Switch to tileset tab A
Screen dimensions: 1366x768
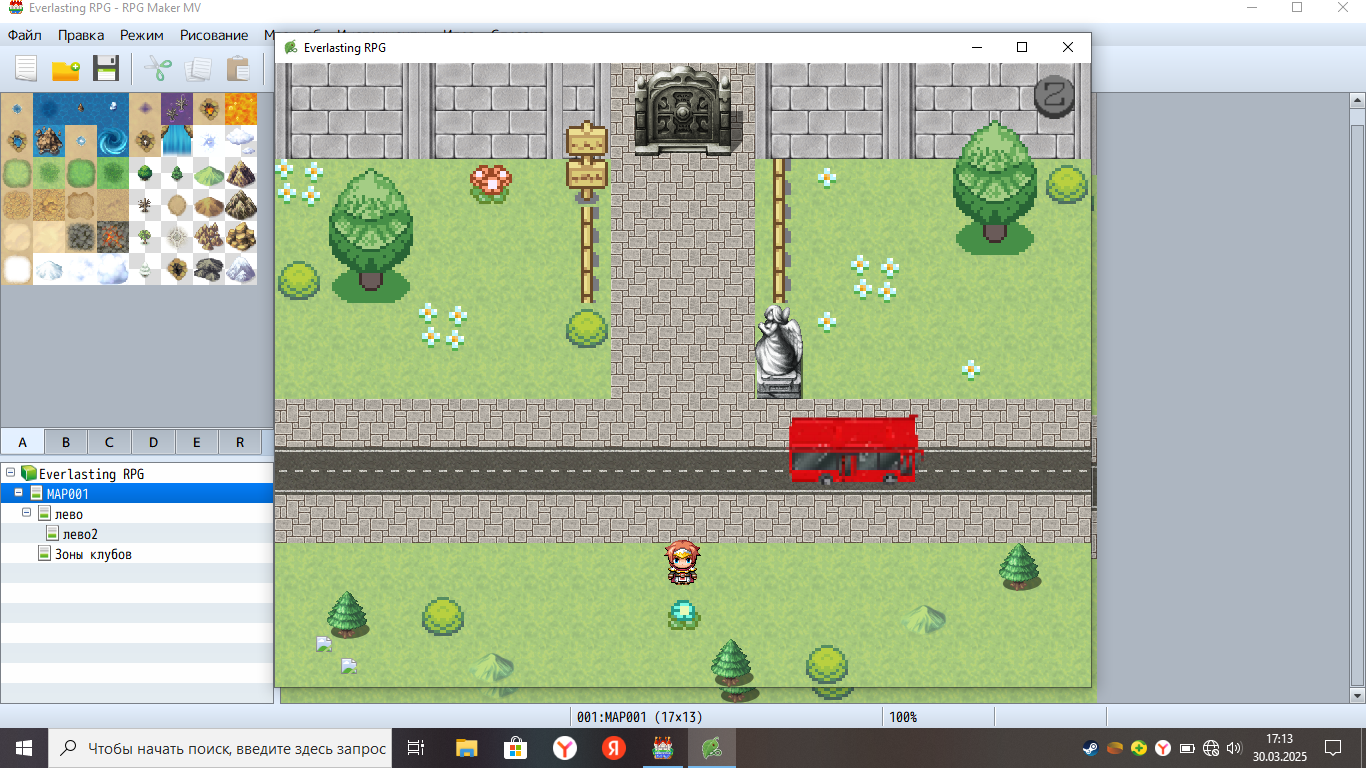coord(23,442)
